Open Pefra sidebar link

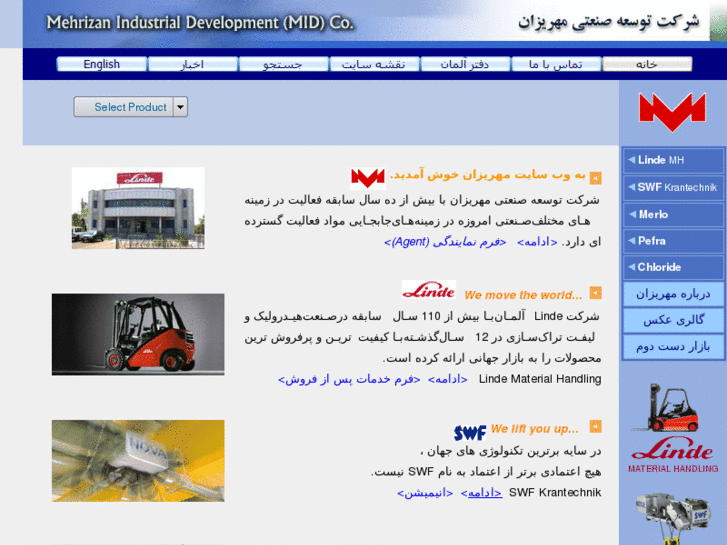(x=673, y=241)
